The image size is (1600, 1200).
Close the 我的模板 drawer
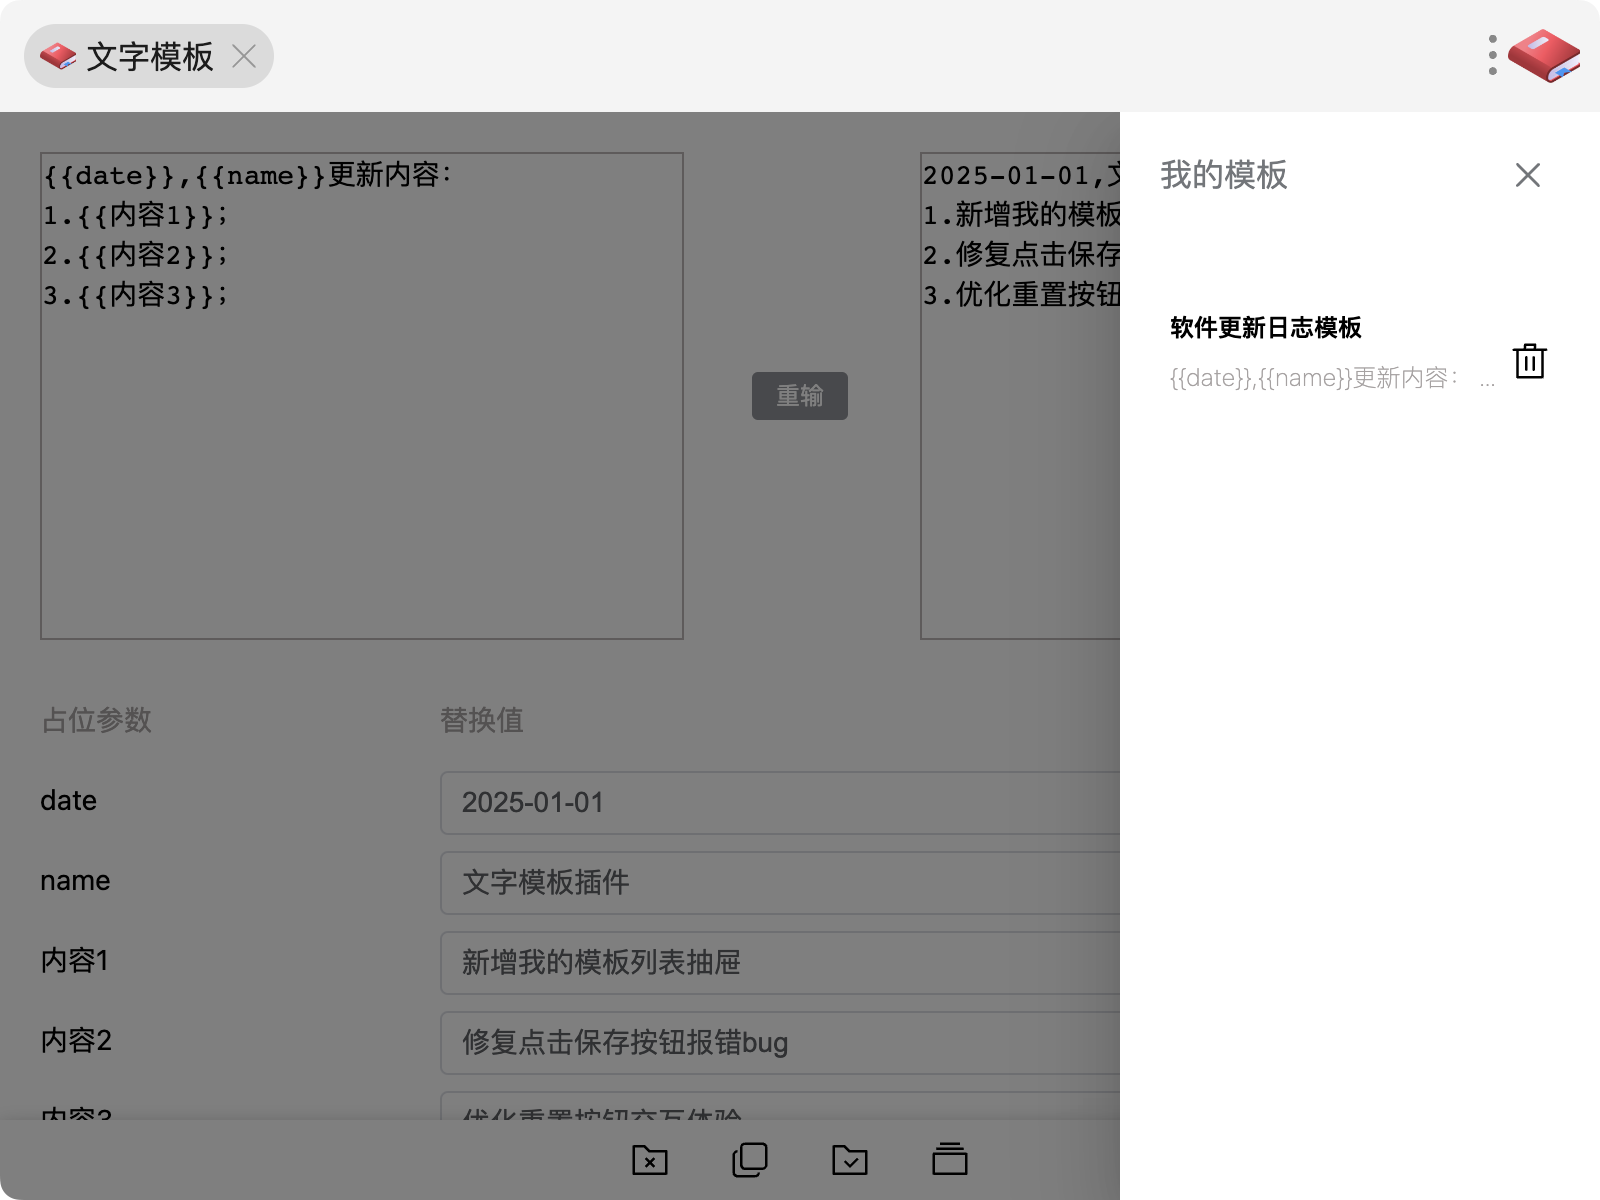(1527, 175)
